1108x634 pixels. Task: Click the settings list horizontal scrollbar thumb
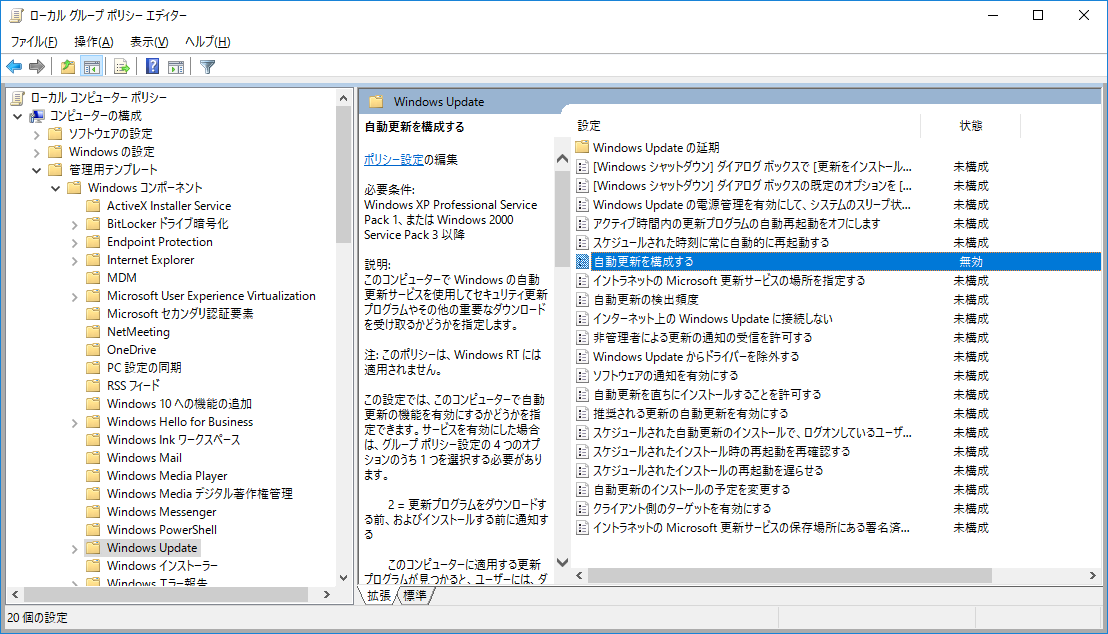[789, 576]
